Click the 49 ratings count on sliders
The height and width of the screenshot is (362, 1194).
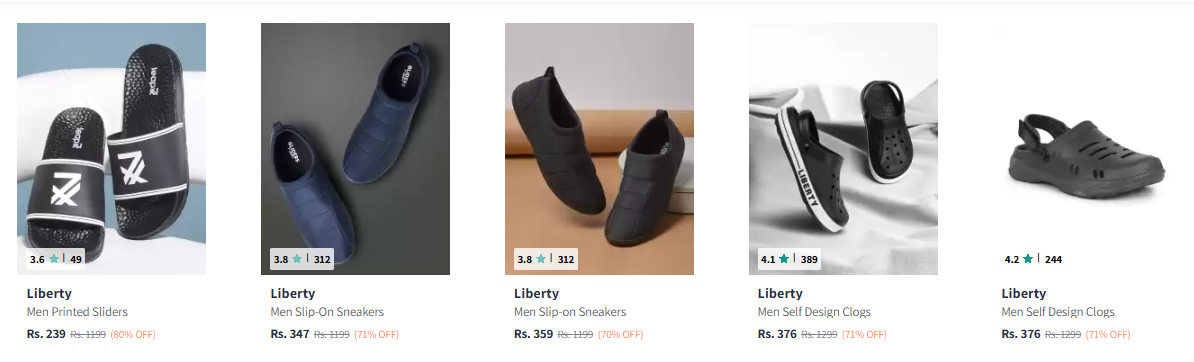(75, 259)
